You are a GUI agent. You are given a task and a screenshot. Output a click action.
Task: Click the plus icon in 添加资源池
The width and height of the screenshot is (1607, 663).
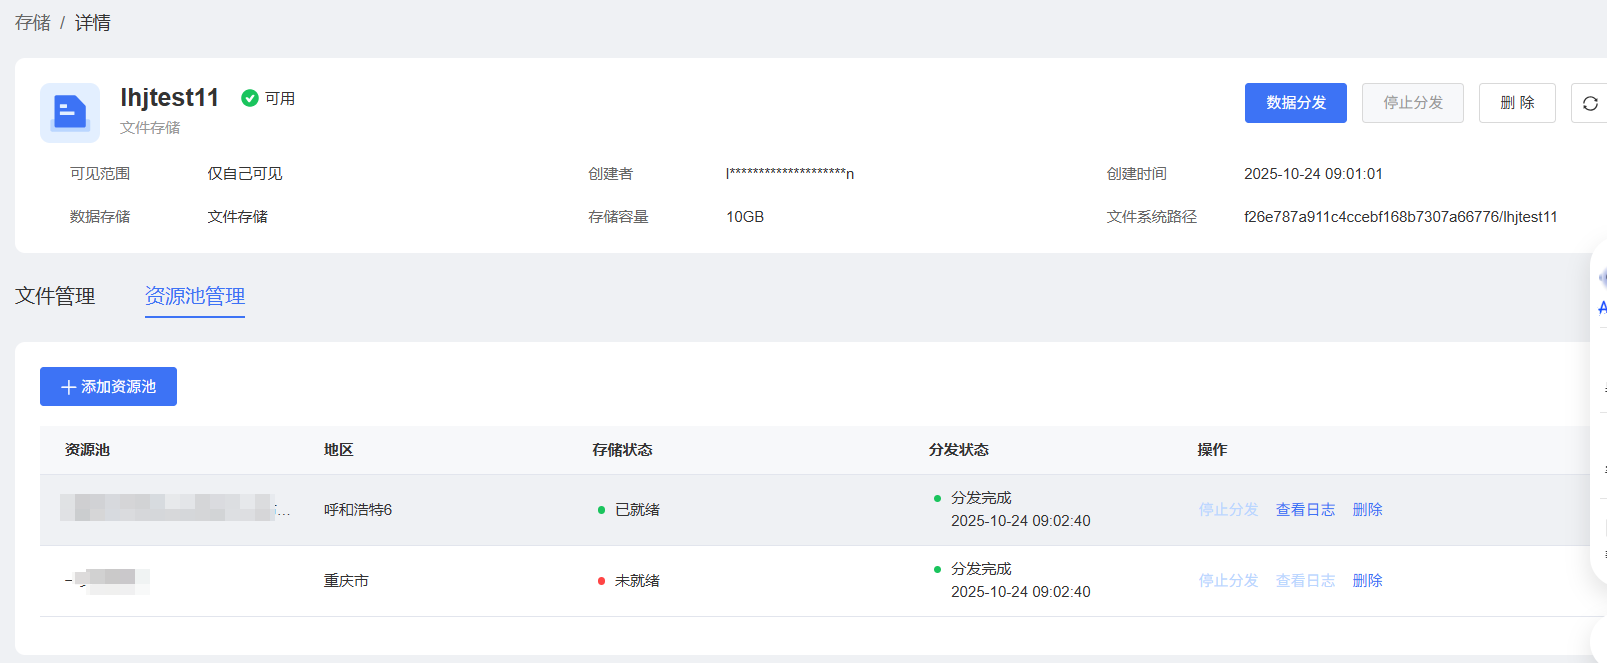pyautogui.click(x=68, y=387)
